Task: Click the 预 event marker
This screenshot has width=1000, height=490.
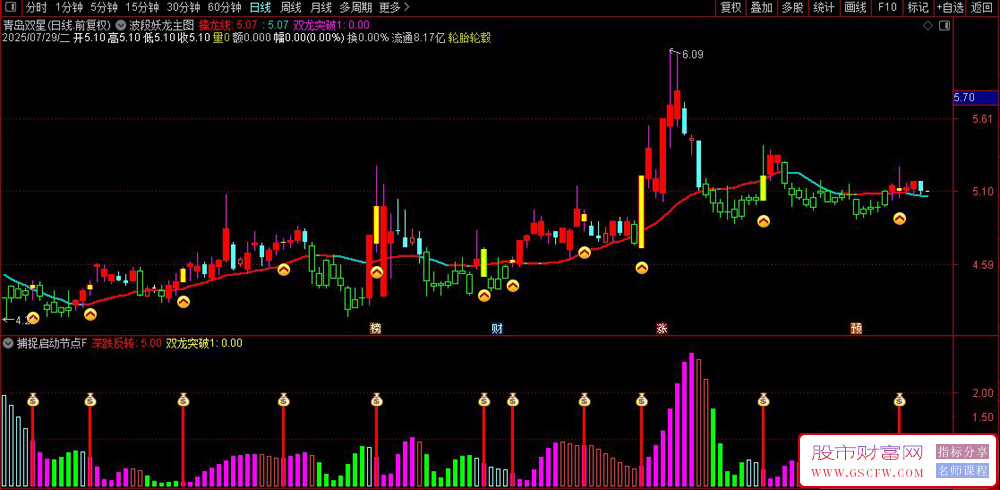Action: pos(857,329)
